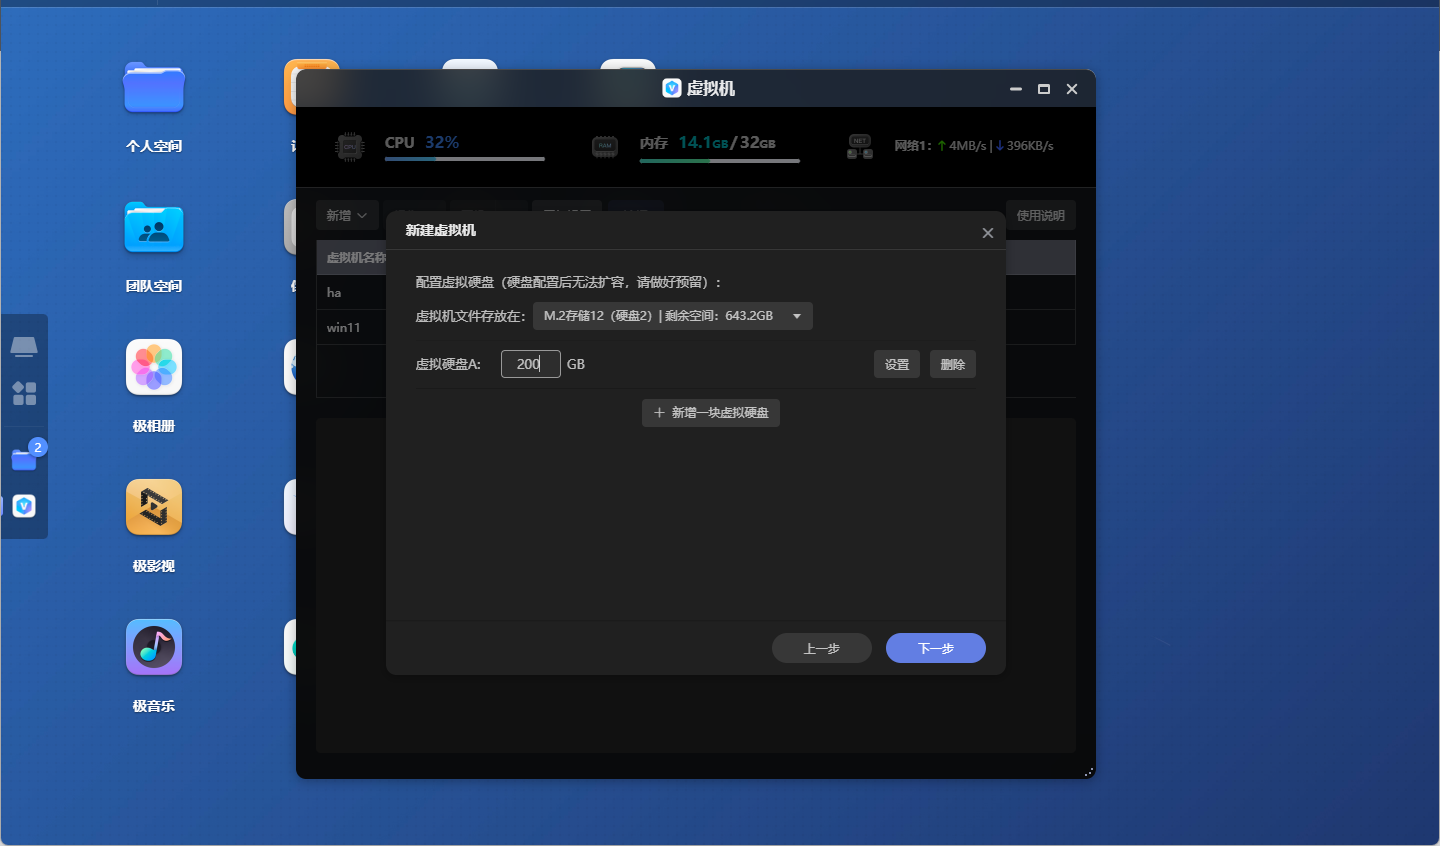Click the virtual machine icon in sidebar
This screenshot has width=1440, height=846.
[24, 506]
